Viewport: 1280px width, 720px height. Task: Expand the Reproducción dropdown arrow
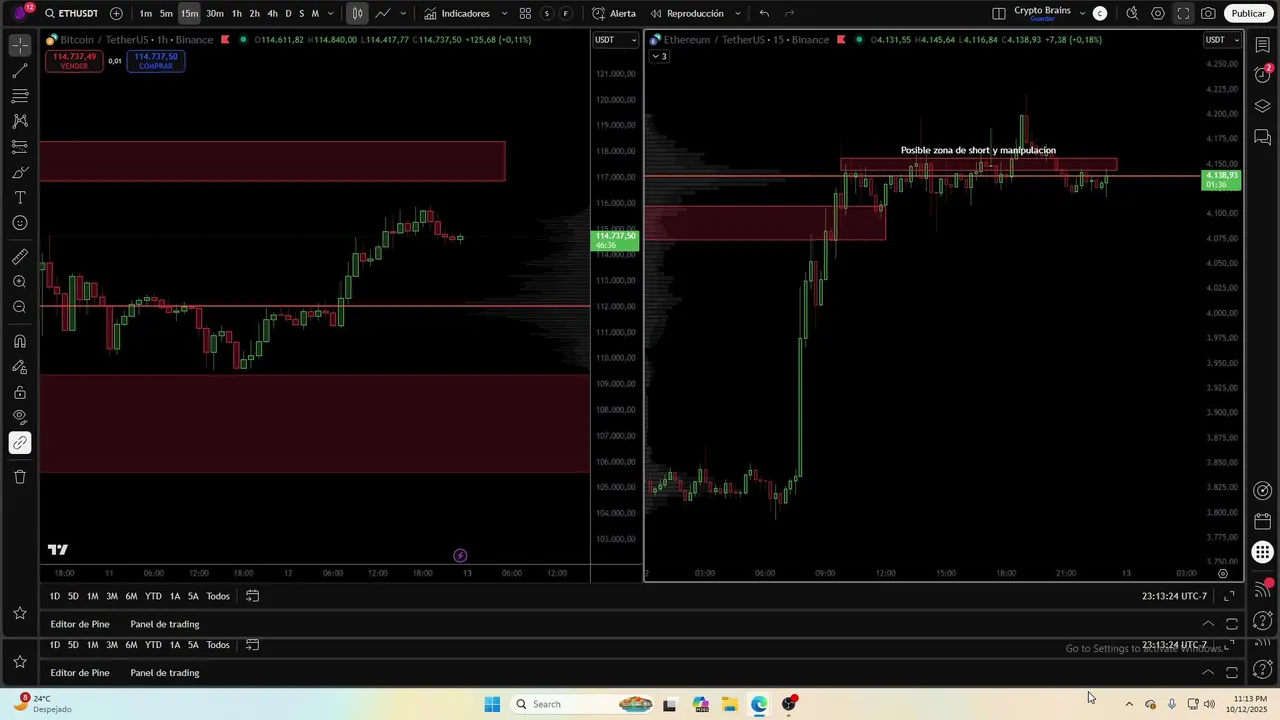coord(738,14)
